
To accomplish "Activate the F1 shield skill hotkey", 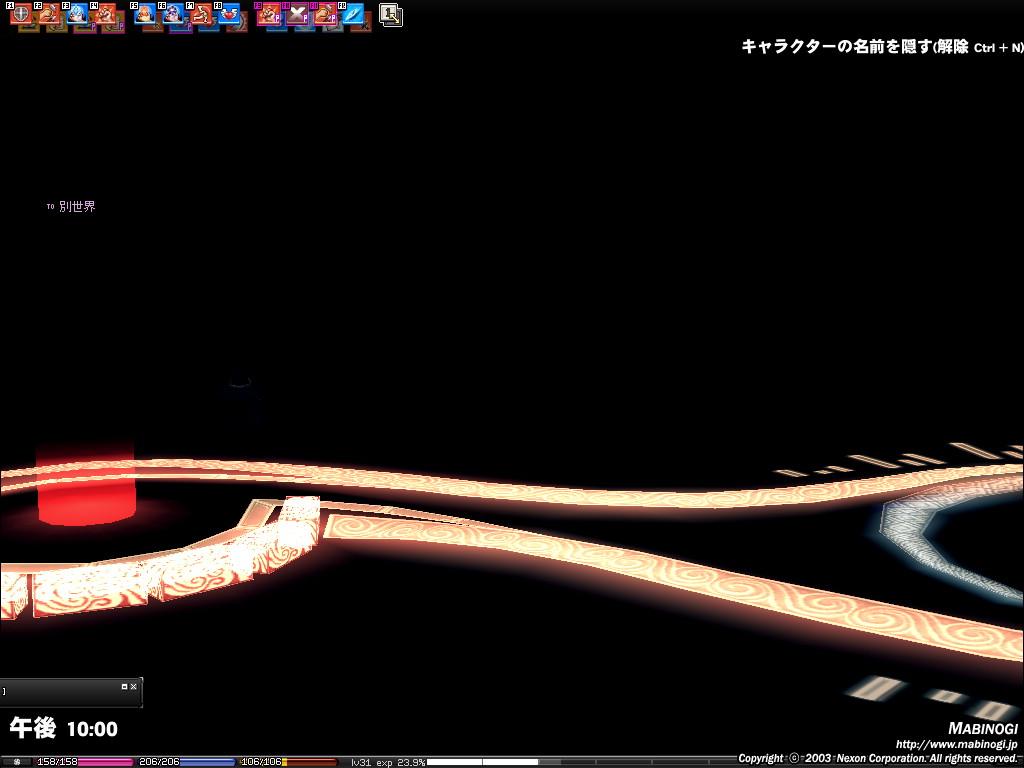I will coord(21,12).
